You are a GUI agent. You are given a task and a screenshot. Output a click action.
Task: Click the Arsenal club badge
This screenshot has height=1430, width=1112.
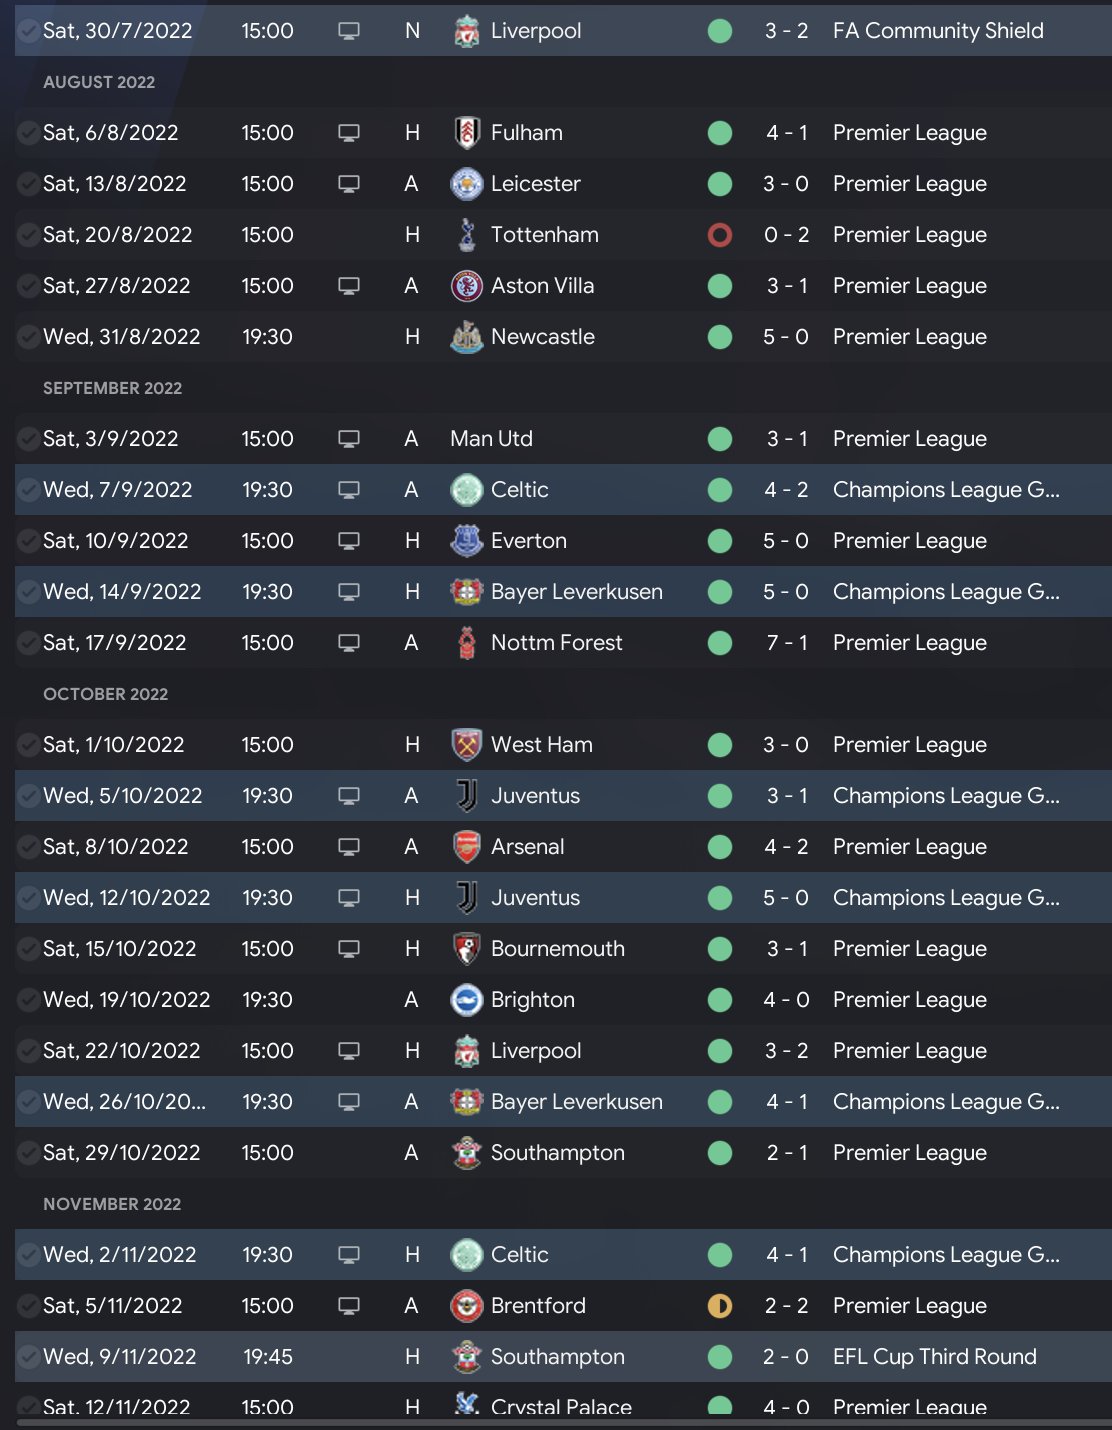[466, 847]
